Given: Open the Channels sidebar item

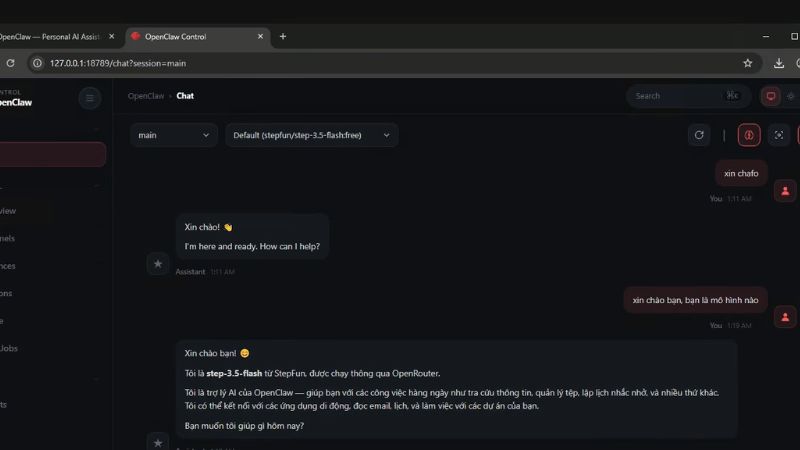Looking at the screenshot, I should tap(8, 238).
